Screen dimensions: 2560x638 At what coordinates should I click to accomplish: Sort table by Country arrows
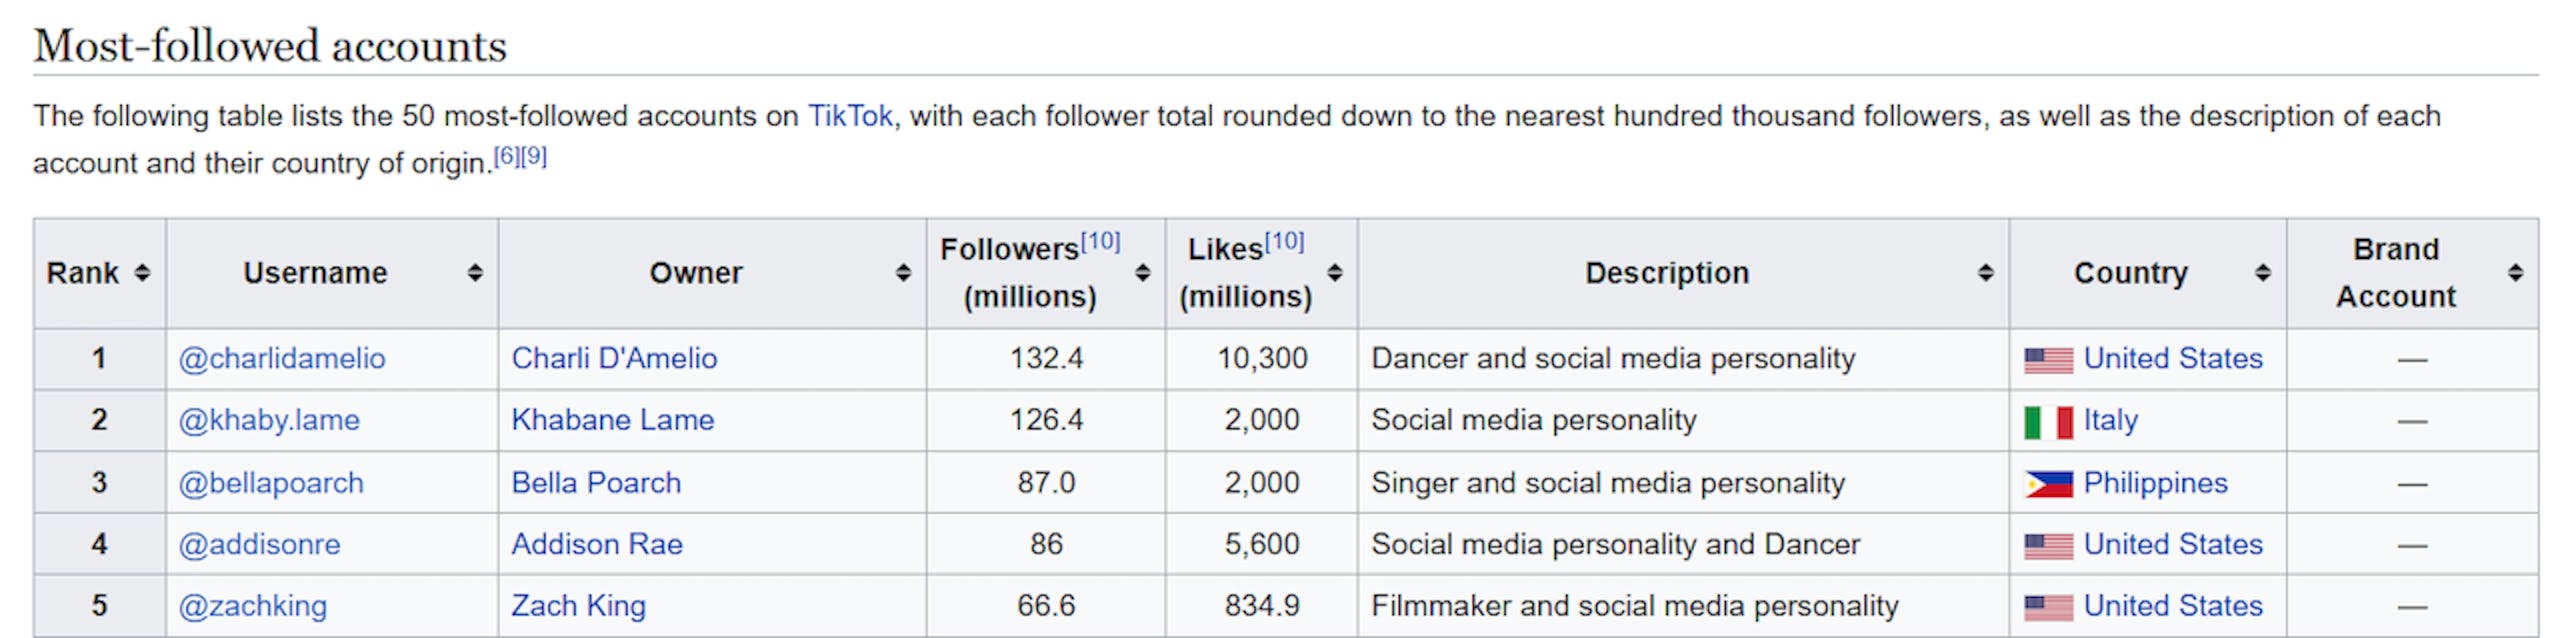coord(2263,273)
